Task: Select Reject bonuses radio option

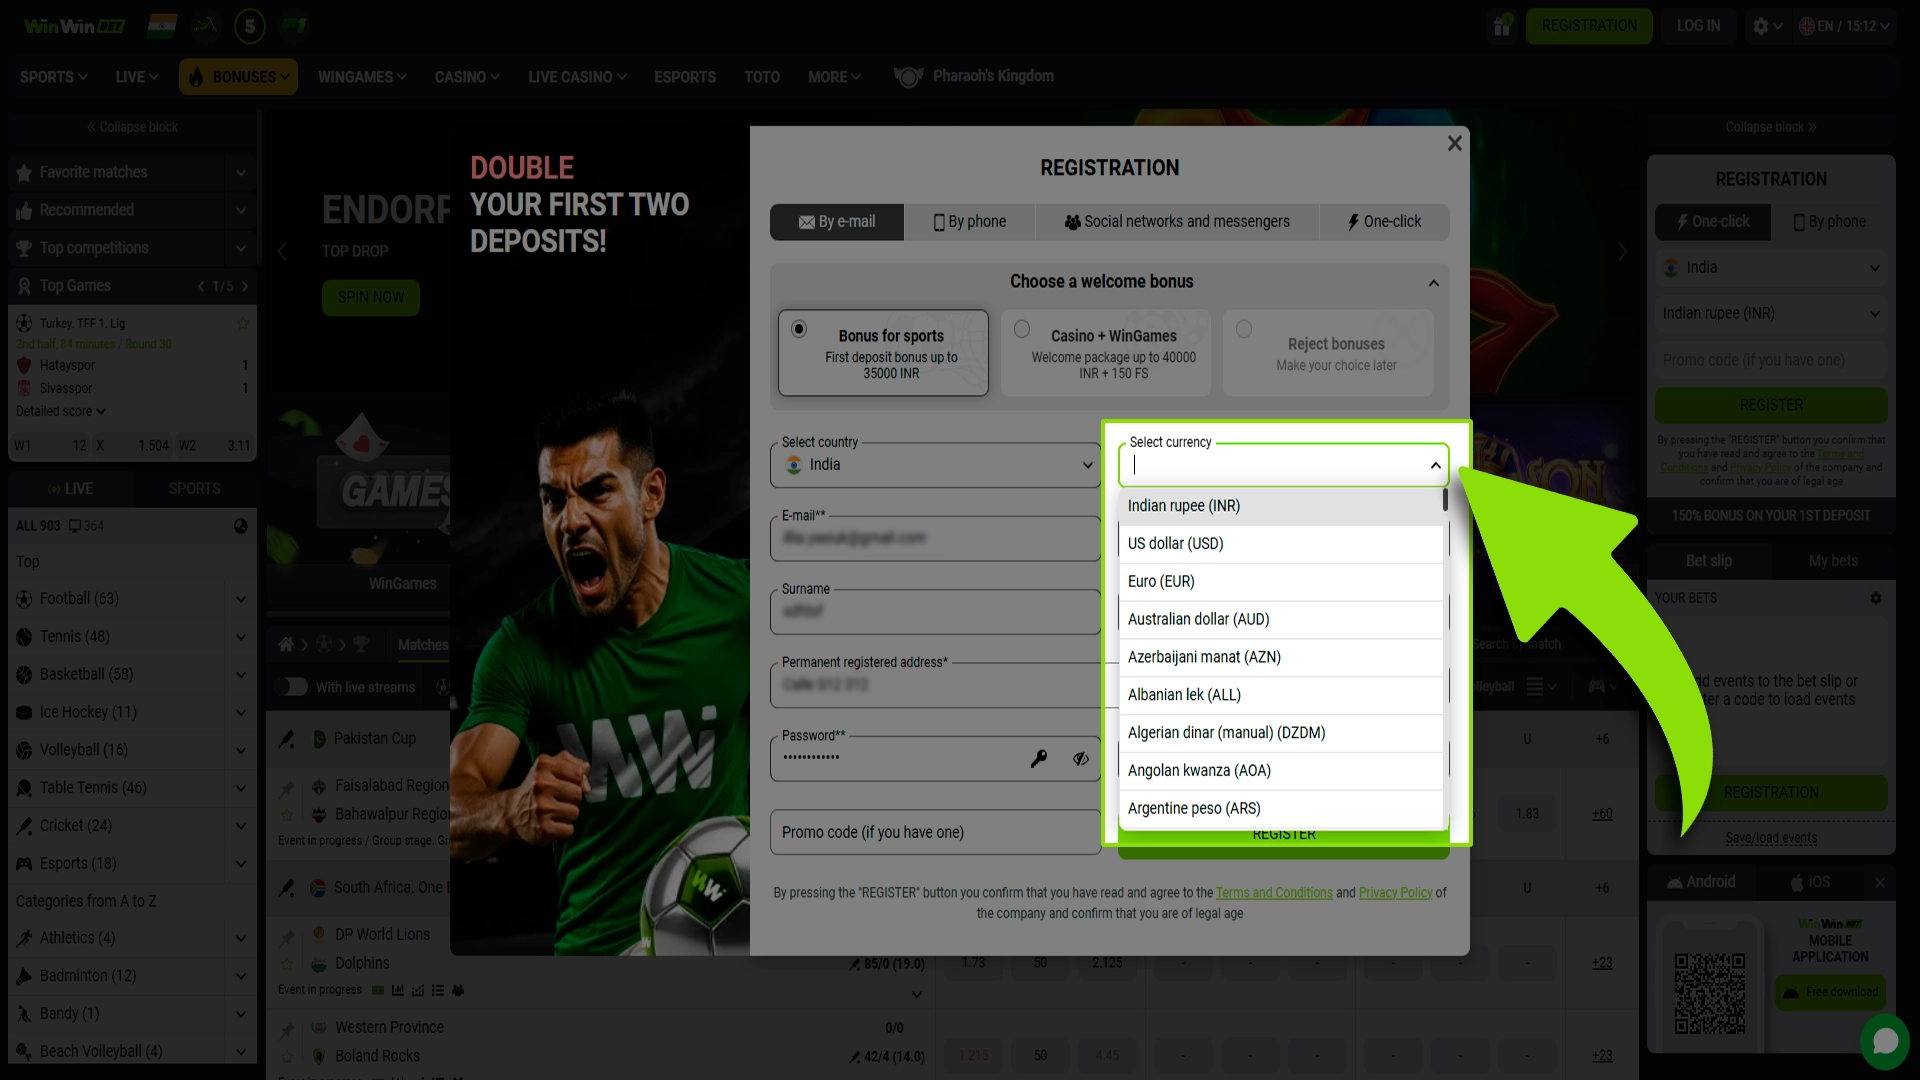Action: 1244,329
